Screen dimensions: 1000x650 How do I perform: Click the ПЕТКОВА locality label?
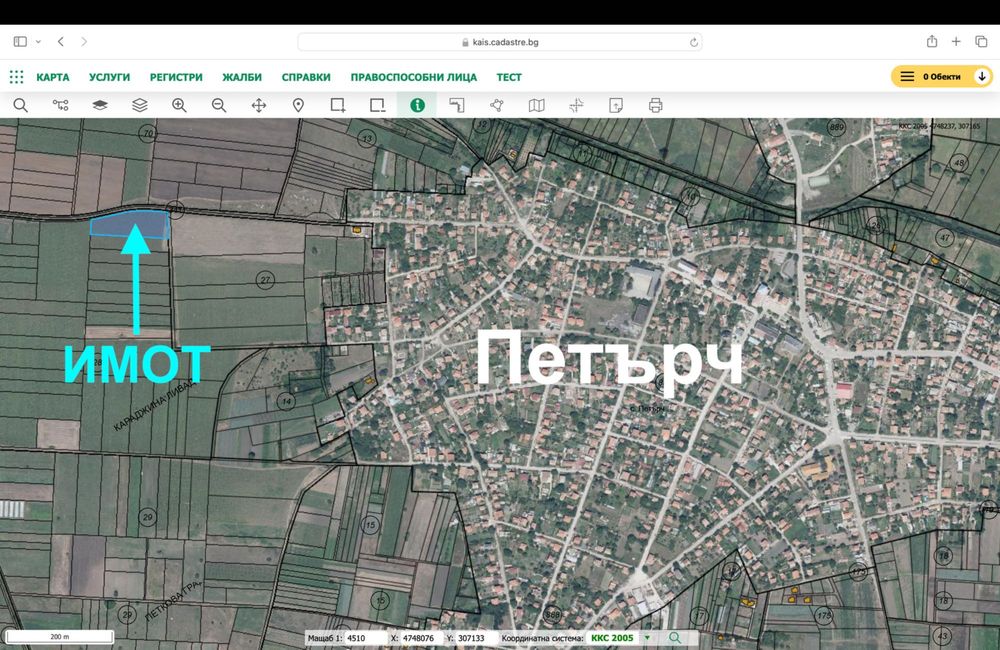[173, 602]
